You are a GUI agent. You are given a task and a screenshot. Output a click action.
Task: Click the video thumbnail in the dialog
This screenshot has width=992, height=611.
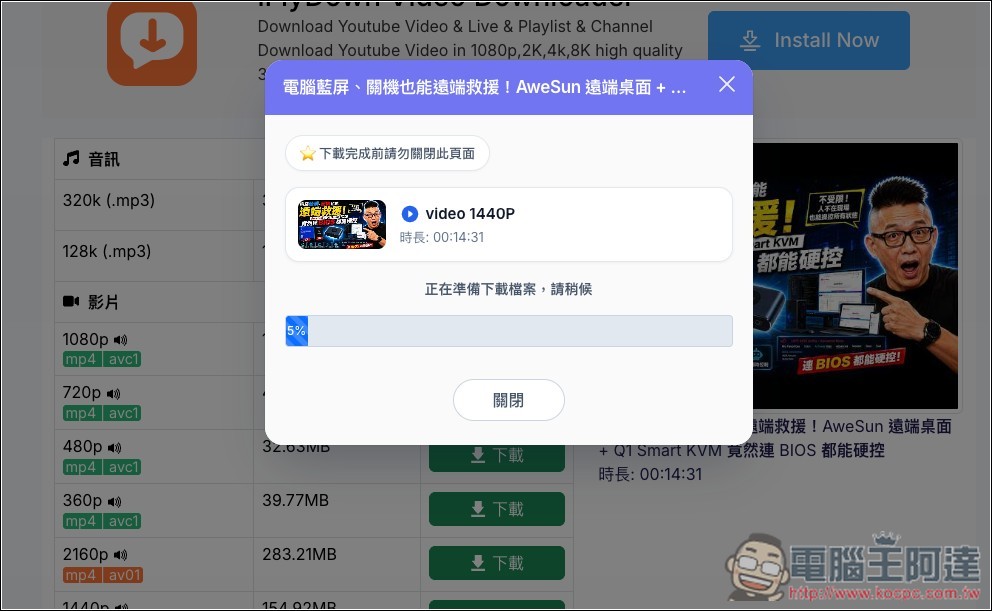tap(342, 225)
